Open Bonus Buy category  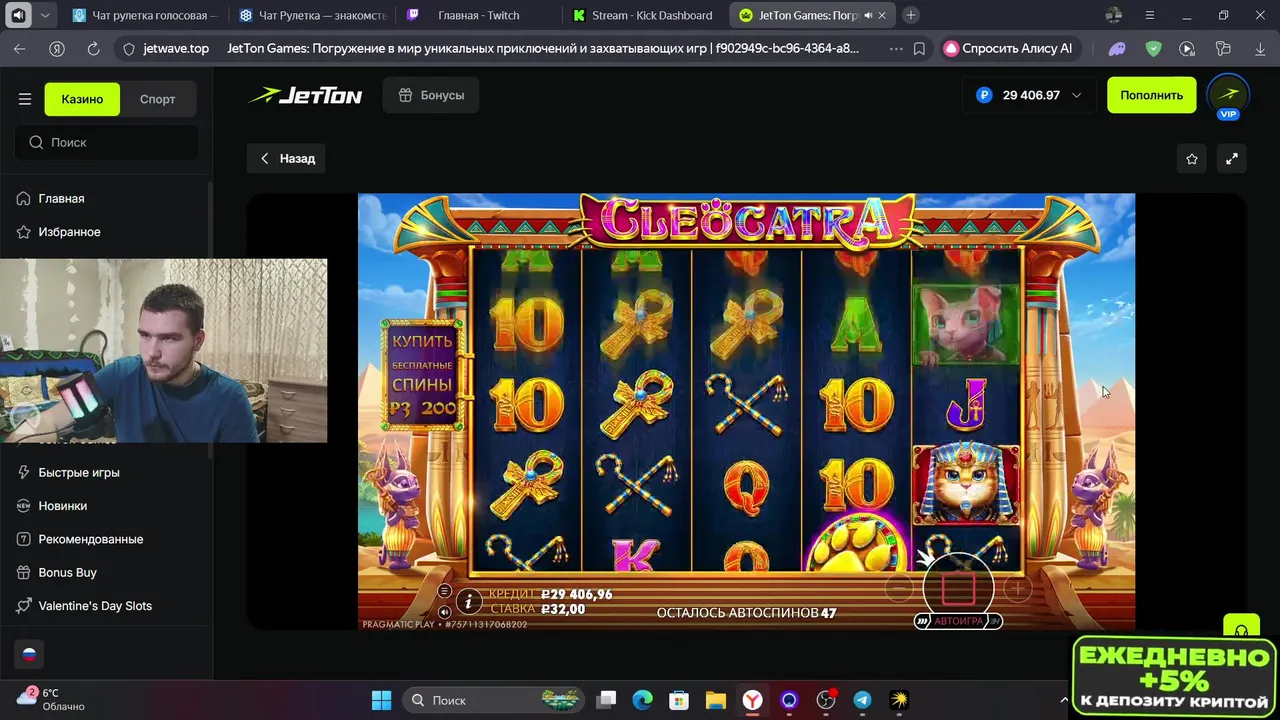(67, 572)
